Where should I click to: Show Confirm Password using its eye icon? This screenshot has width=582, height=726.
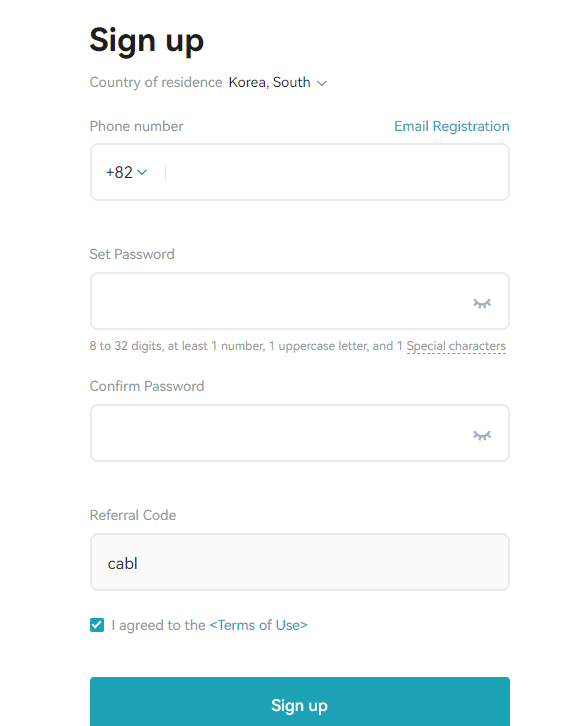[x=482, y=435]
